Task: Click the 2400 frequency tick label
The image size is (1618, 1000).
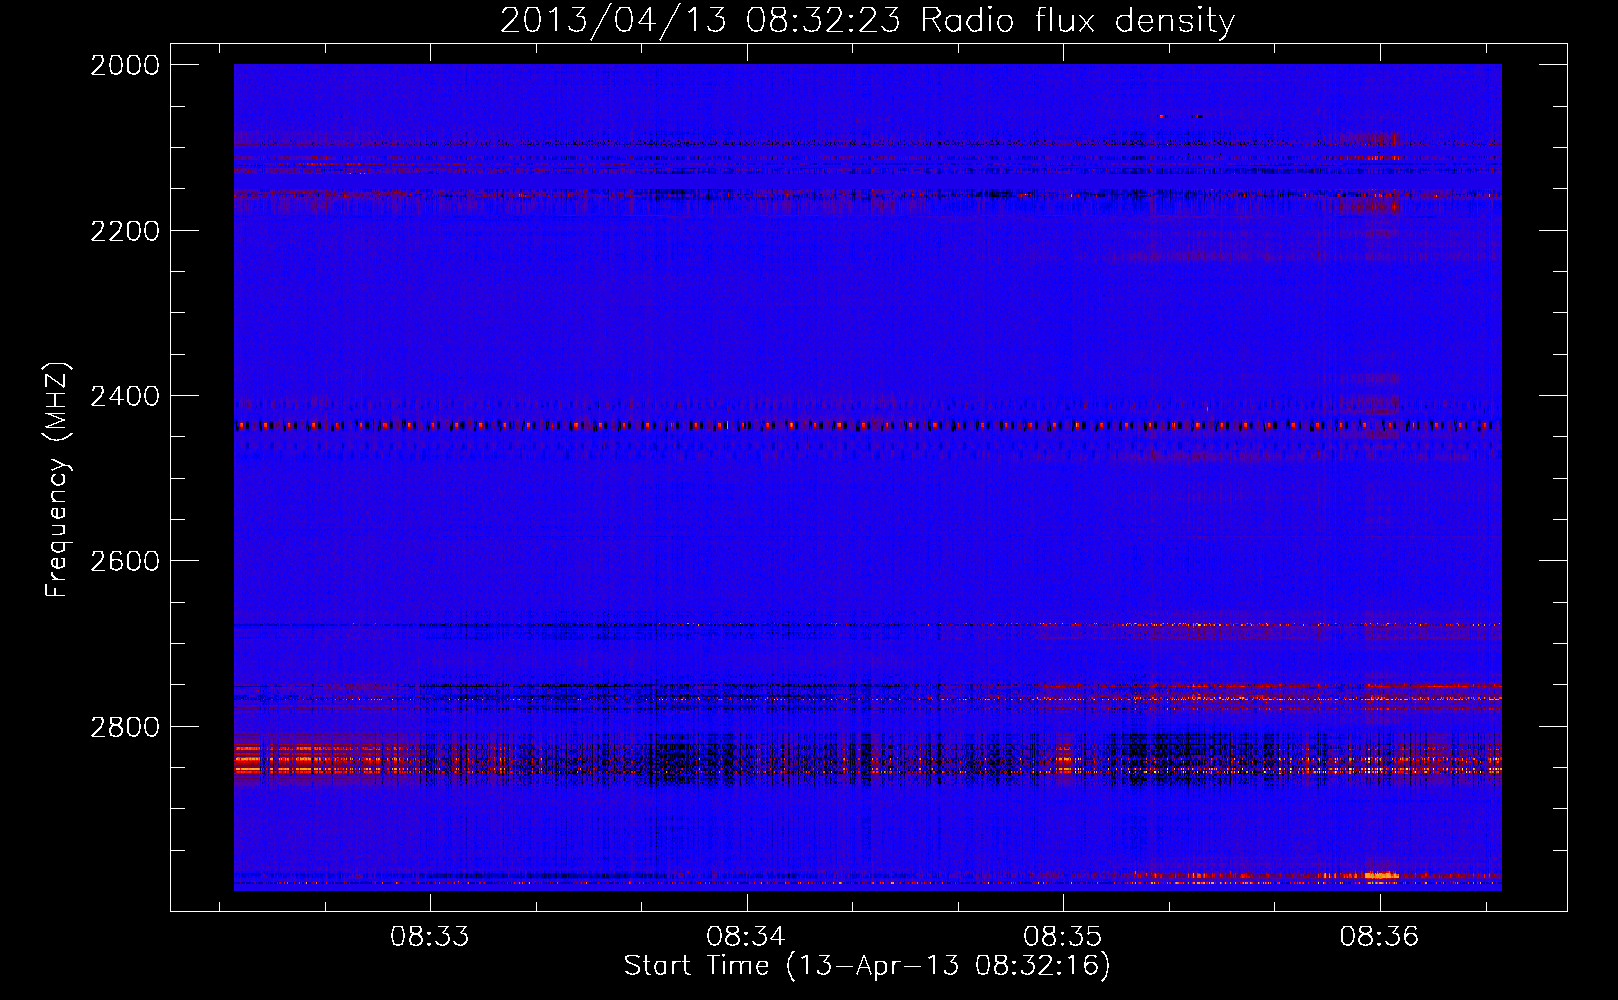Action: pyautogui.click(x=125, y=396)
